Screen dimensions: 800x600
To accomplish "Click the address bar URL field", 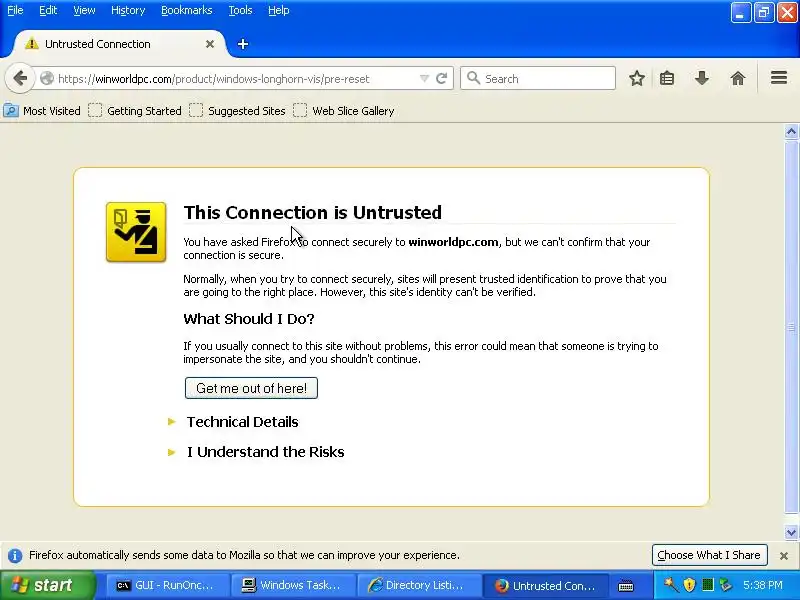I will pyautogui.click(x=237, y=79).
